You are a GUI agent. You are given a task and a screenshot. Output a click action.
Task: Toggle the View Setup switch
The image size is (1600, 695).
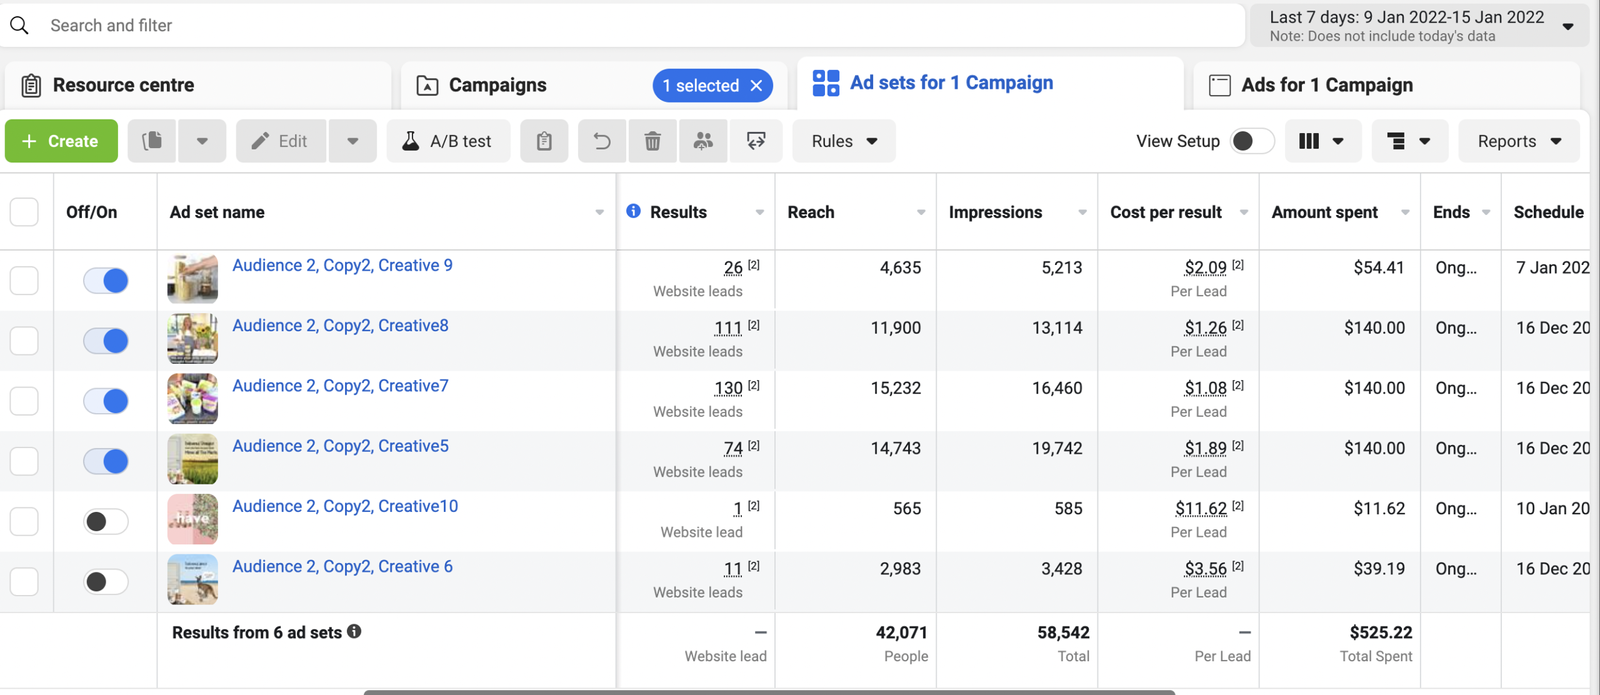pos(1252,141)
